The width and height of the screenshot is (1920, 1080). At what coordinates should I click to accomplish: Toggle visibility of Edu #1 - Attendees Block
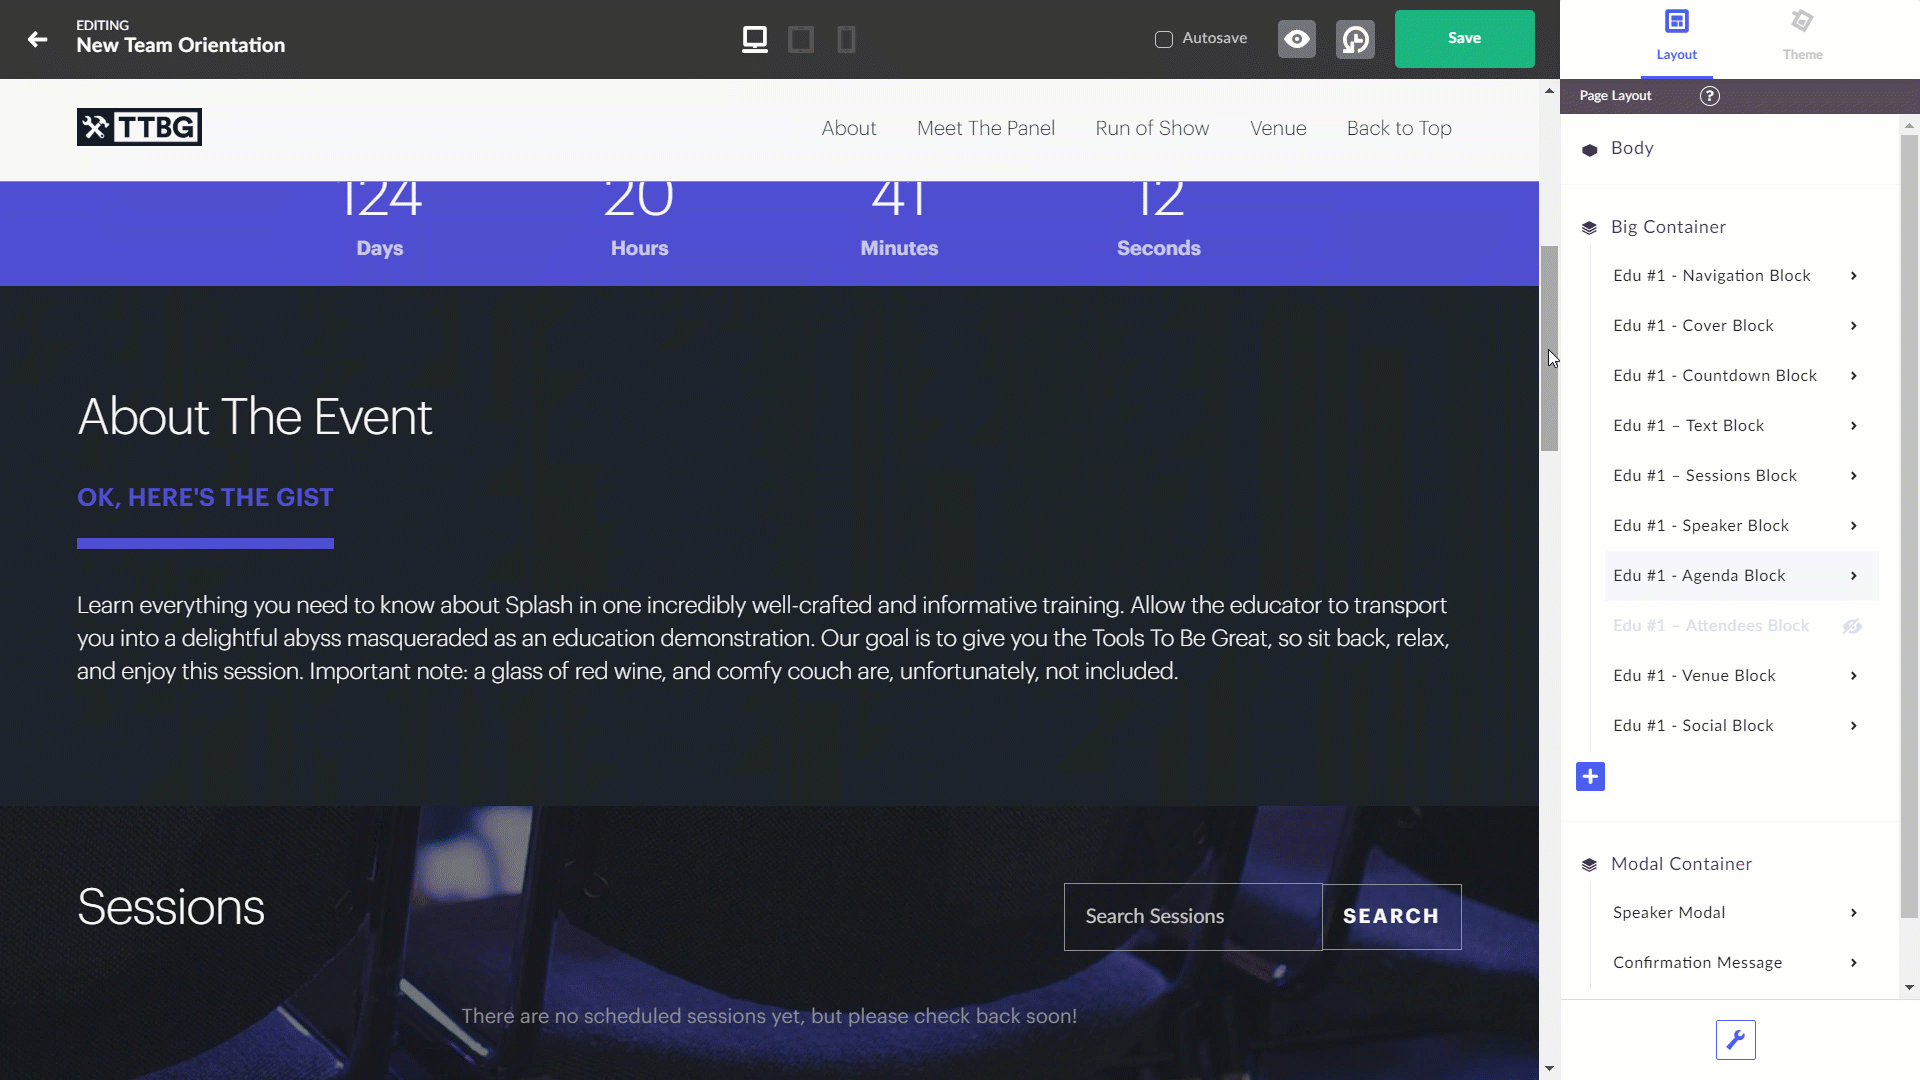(1853, 624)
